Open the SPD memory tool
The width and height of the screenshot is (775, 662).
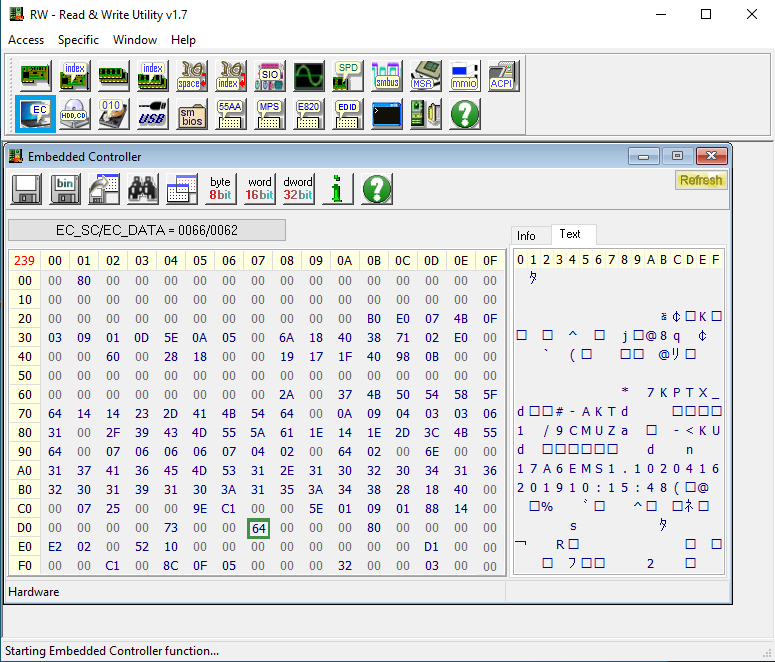pos(348,76)
